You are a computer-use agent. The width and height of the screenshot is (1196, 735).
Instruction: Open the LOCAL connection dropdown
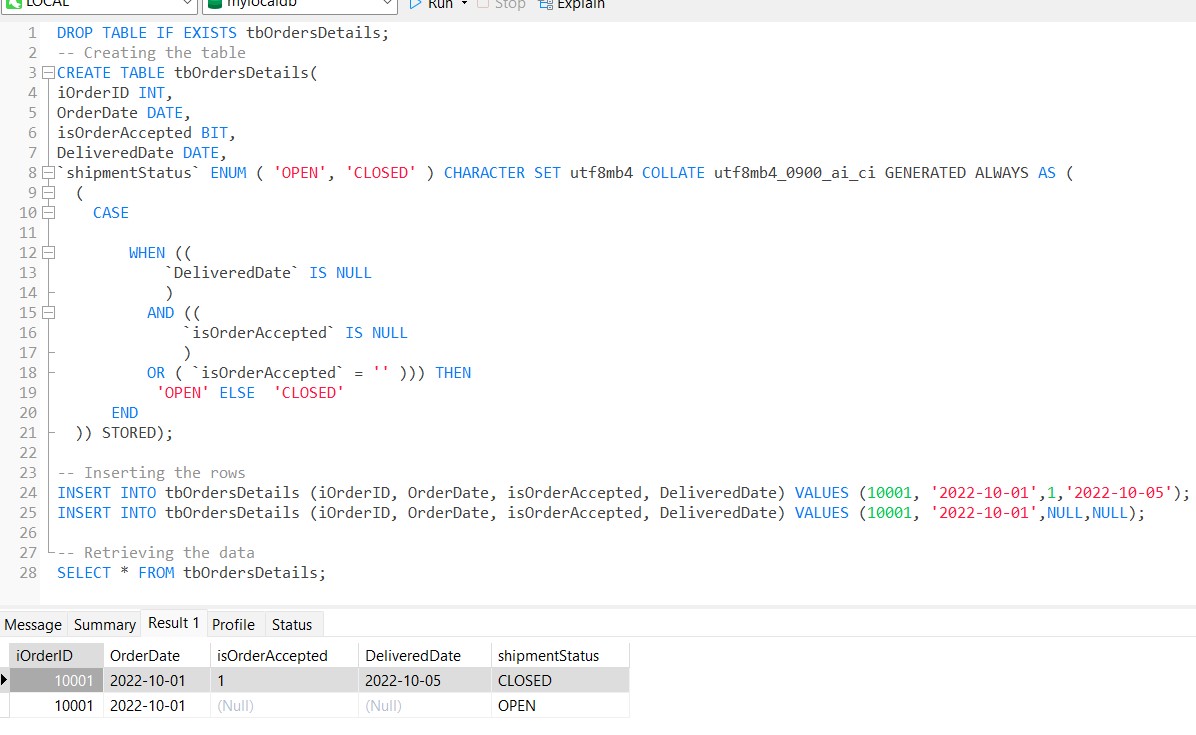tap(187, 4)
